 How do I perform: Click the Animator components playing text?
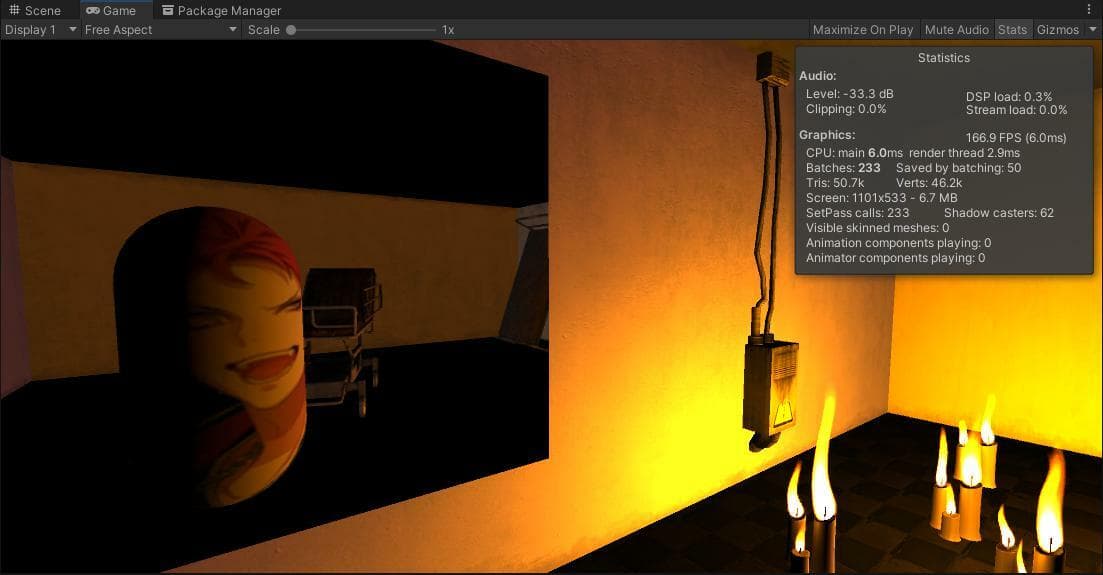895,258
